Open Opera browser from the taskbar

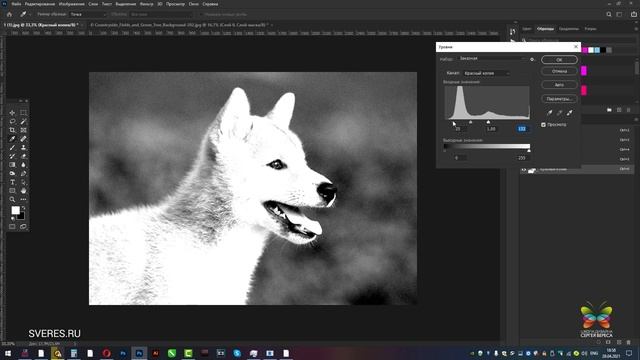point(107,353)
